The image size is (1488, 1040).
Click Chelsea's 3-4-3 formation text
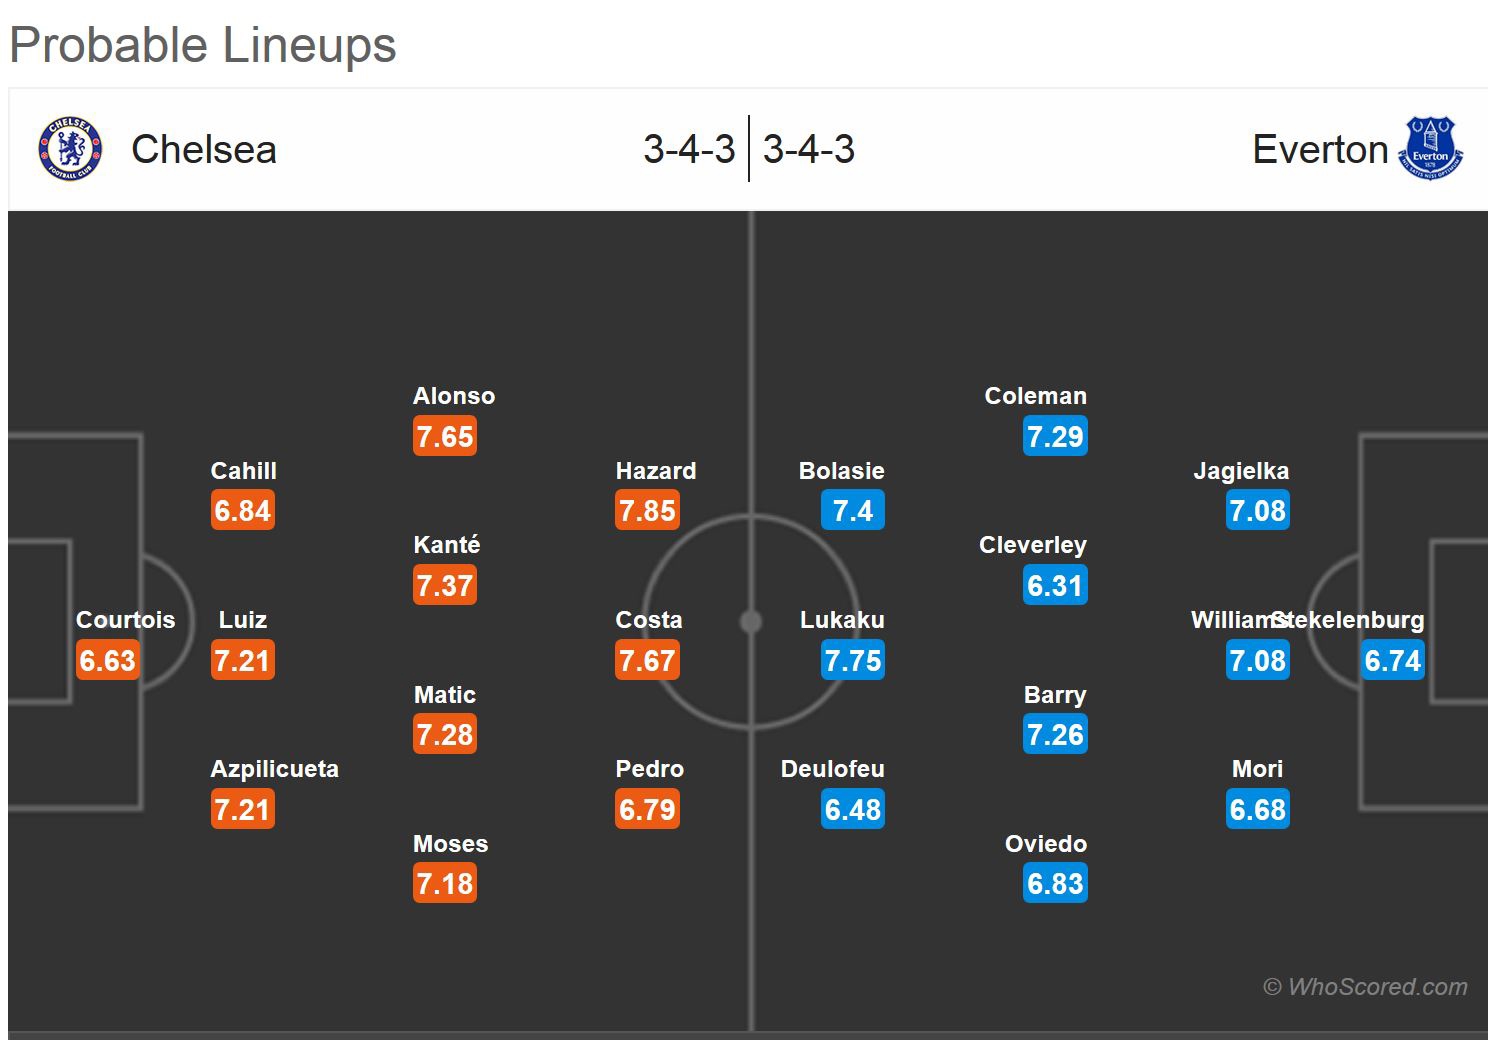pyautogui.click(x=689, y=150)
